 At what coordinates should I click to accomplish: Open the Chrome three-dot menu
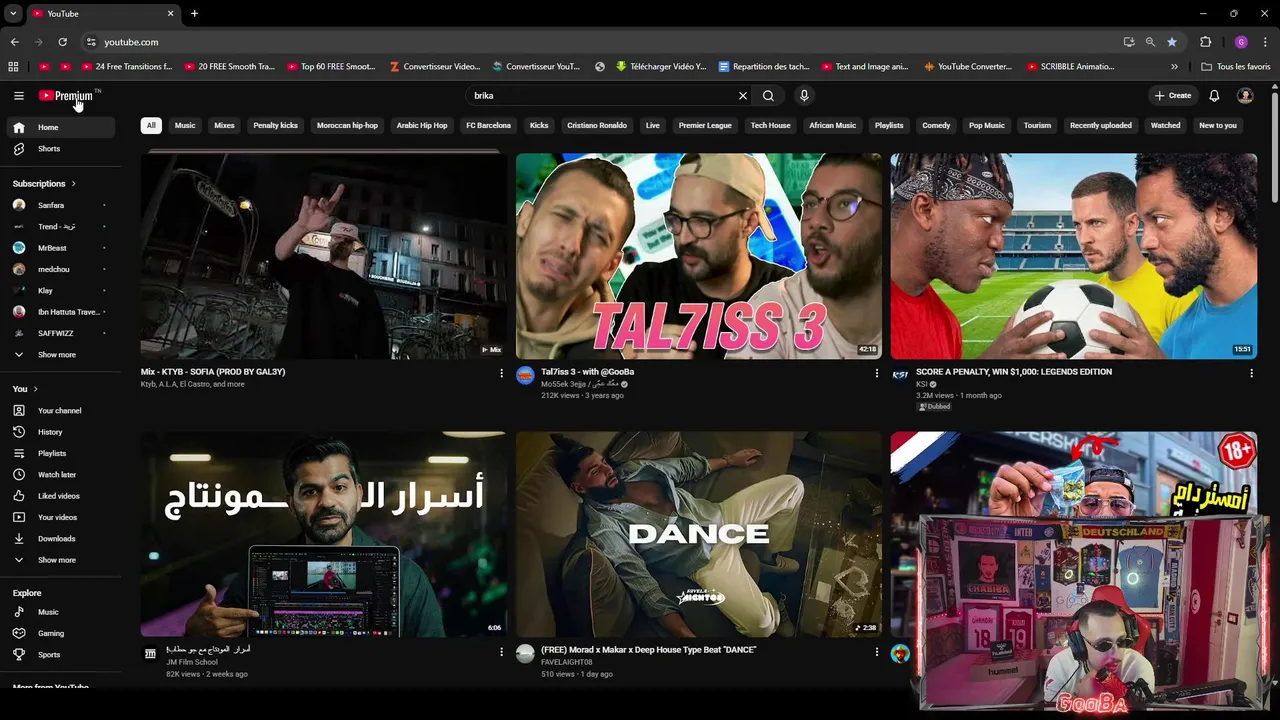[1266, 42]
